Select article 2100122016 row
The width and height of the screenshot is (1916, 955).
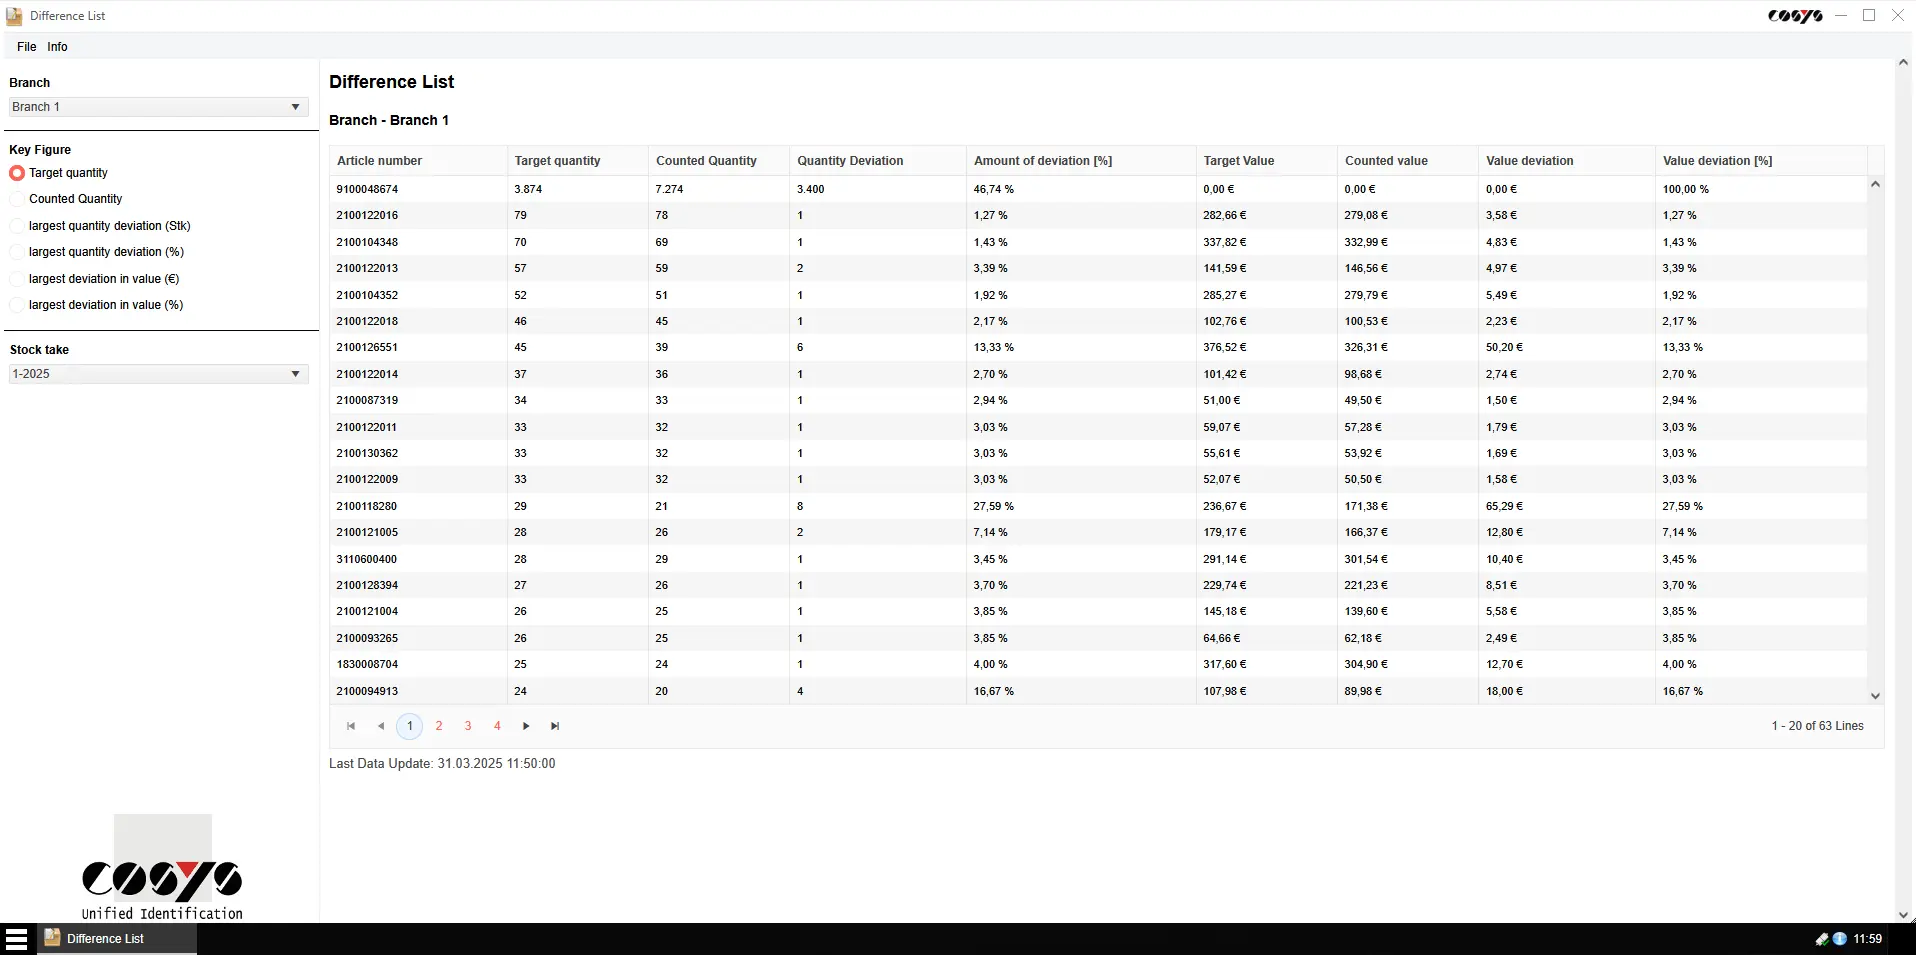[1098, 215]
